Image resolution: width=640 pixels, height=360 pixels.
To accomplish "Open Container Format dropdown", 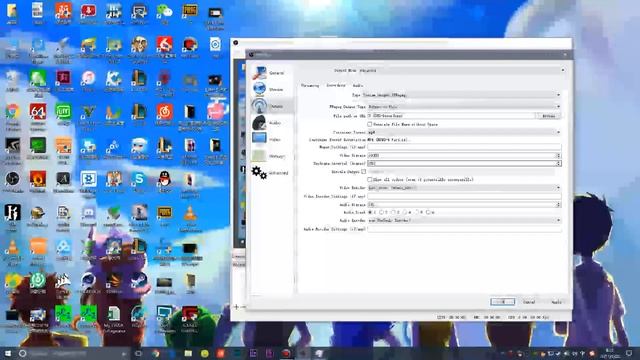I will 464,132.
